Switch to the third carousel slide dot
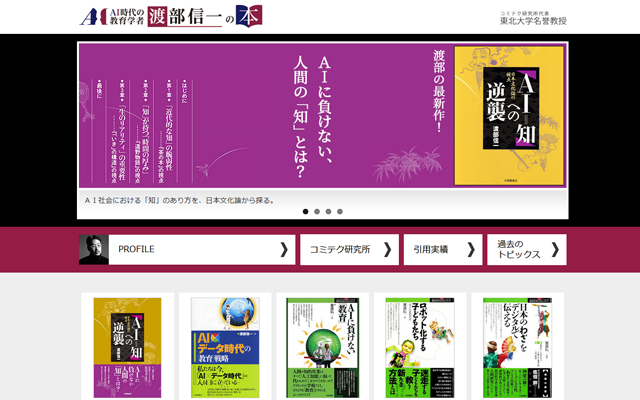Screen dimensions: 640x400 328,211
